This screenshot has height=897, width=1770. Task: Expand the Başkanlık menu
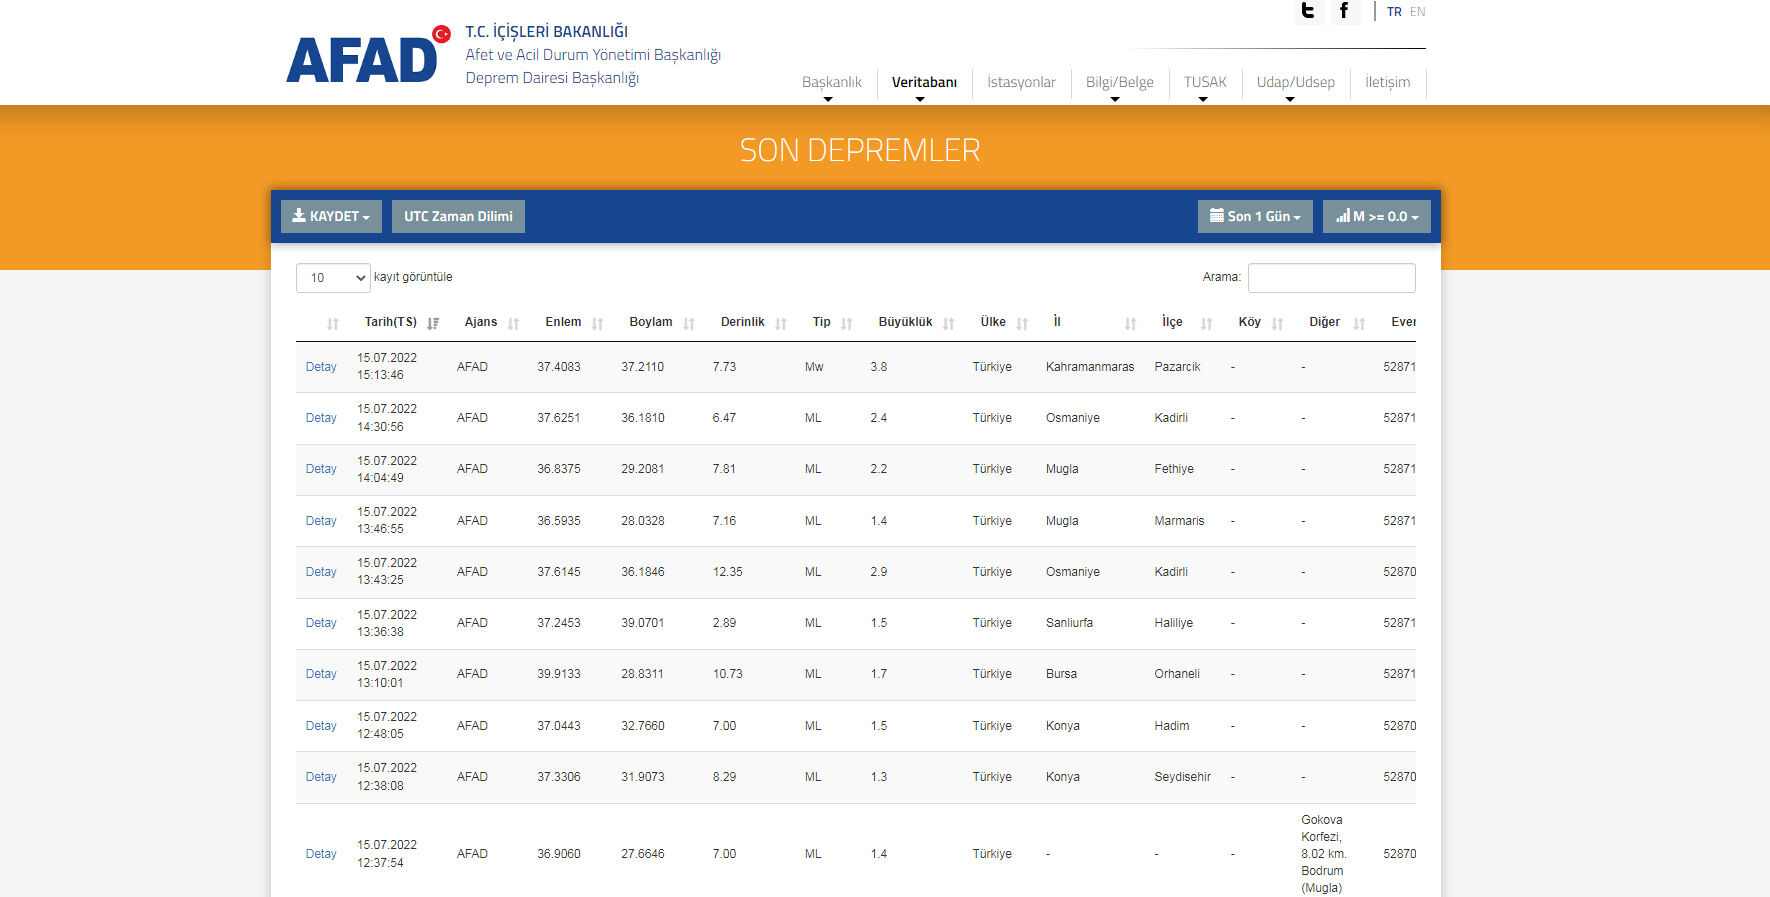click(831, 82)
